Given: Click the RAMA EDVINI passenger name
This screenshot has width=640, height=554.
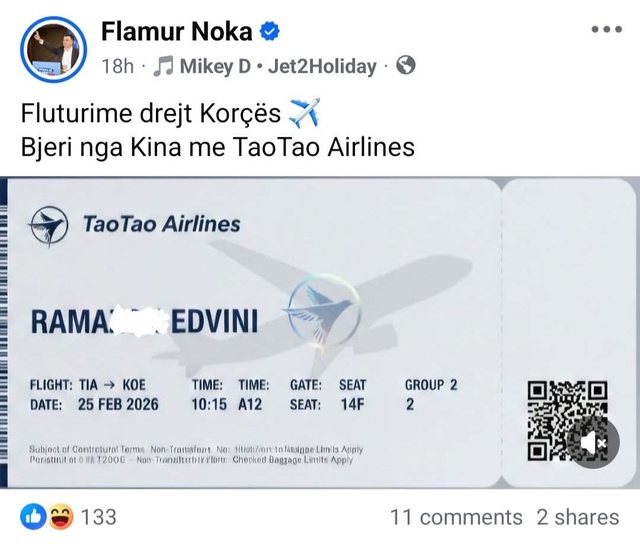Looking at the screenshot, I should click(x=145, y=321).
